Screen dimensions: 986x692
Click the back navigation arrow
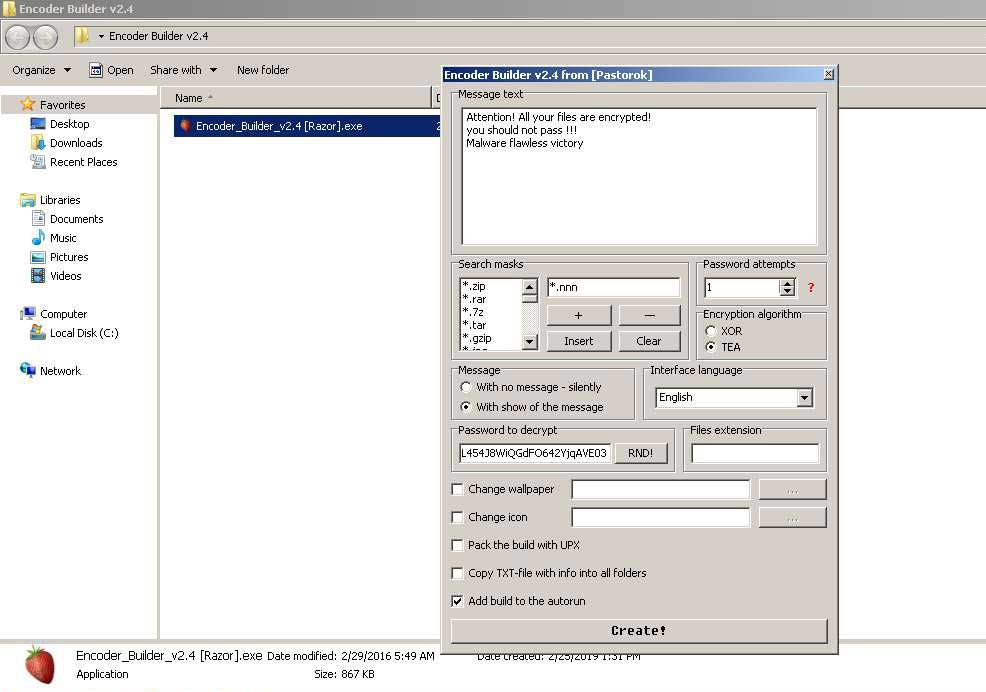(16, 36)
